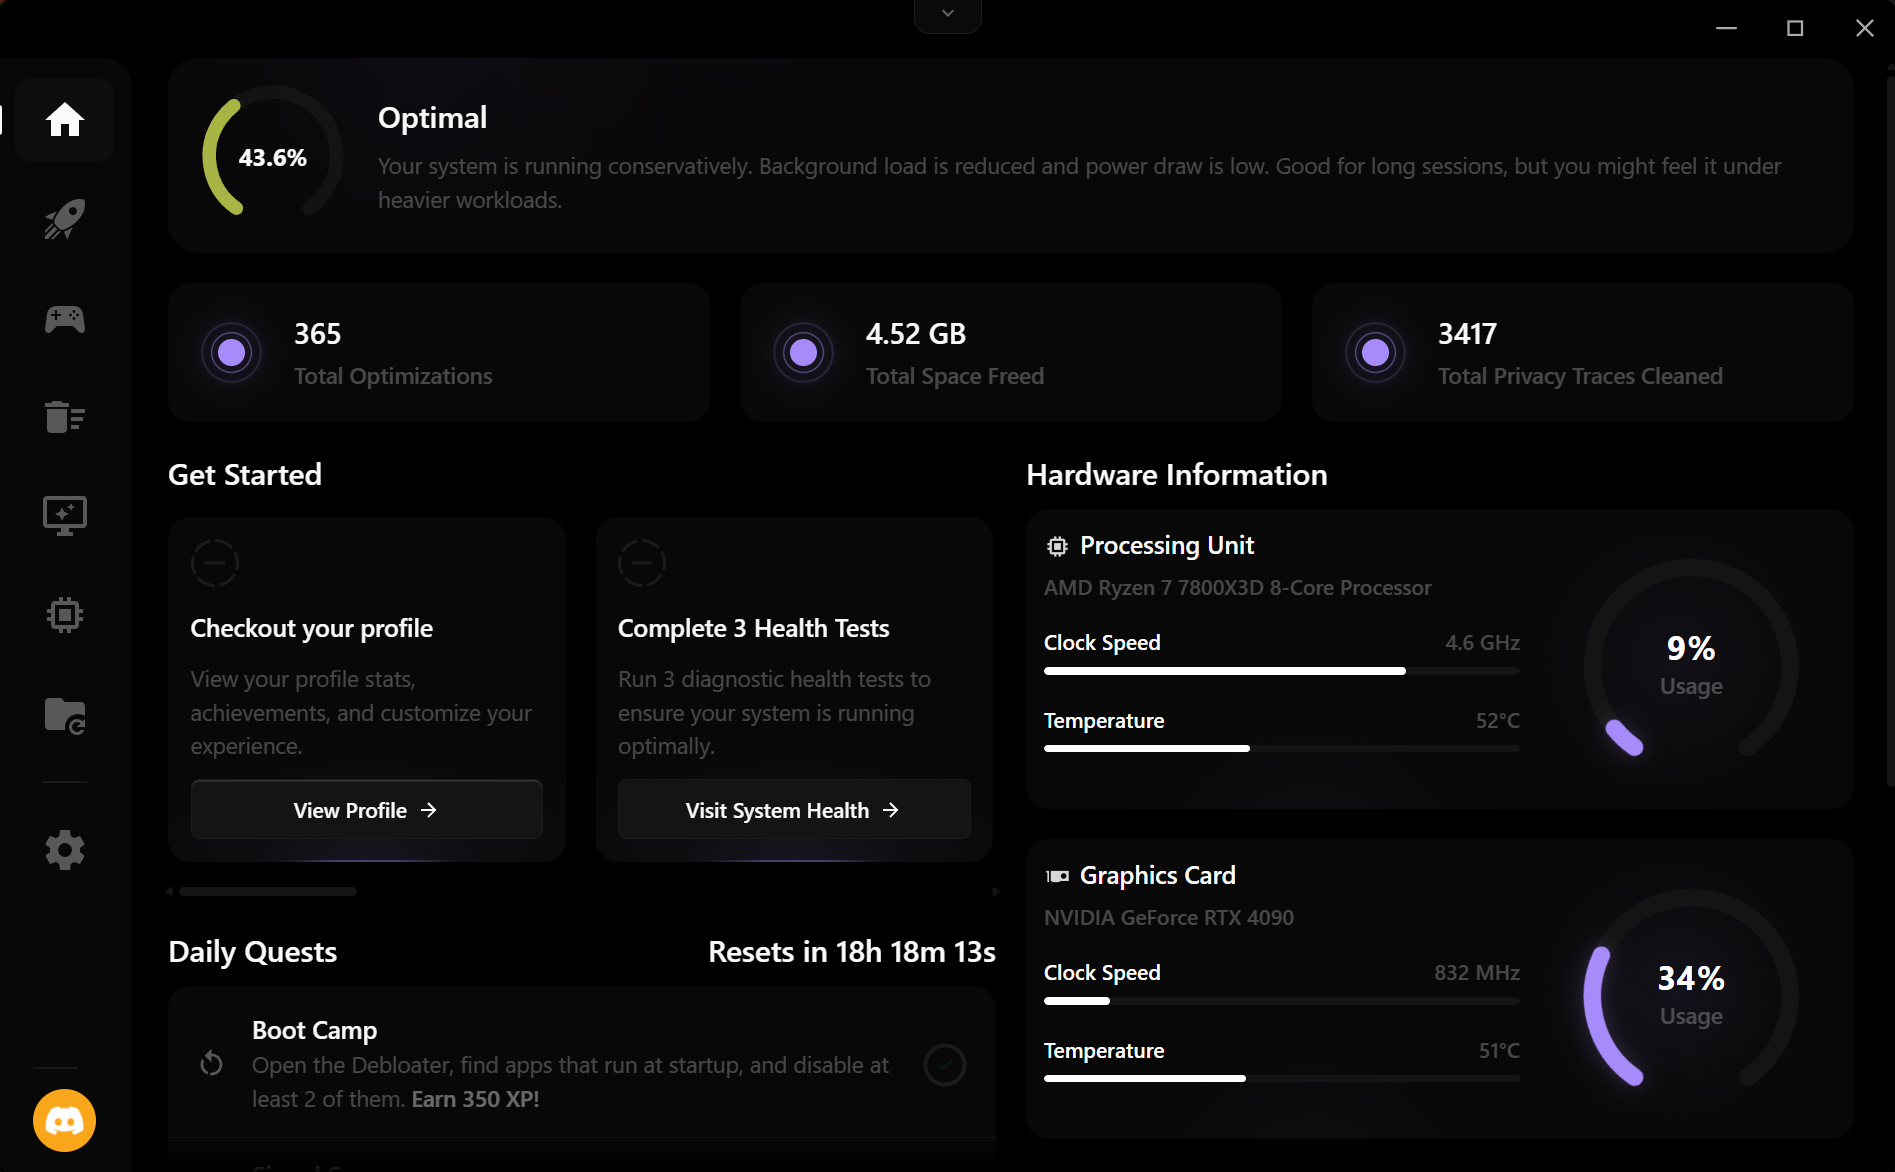1895x1172 pixels.
Task: Click the Complete 3 Health Tests title
Action: [754, 628]
